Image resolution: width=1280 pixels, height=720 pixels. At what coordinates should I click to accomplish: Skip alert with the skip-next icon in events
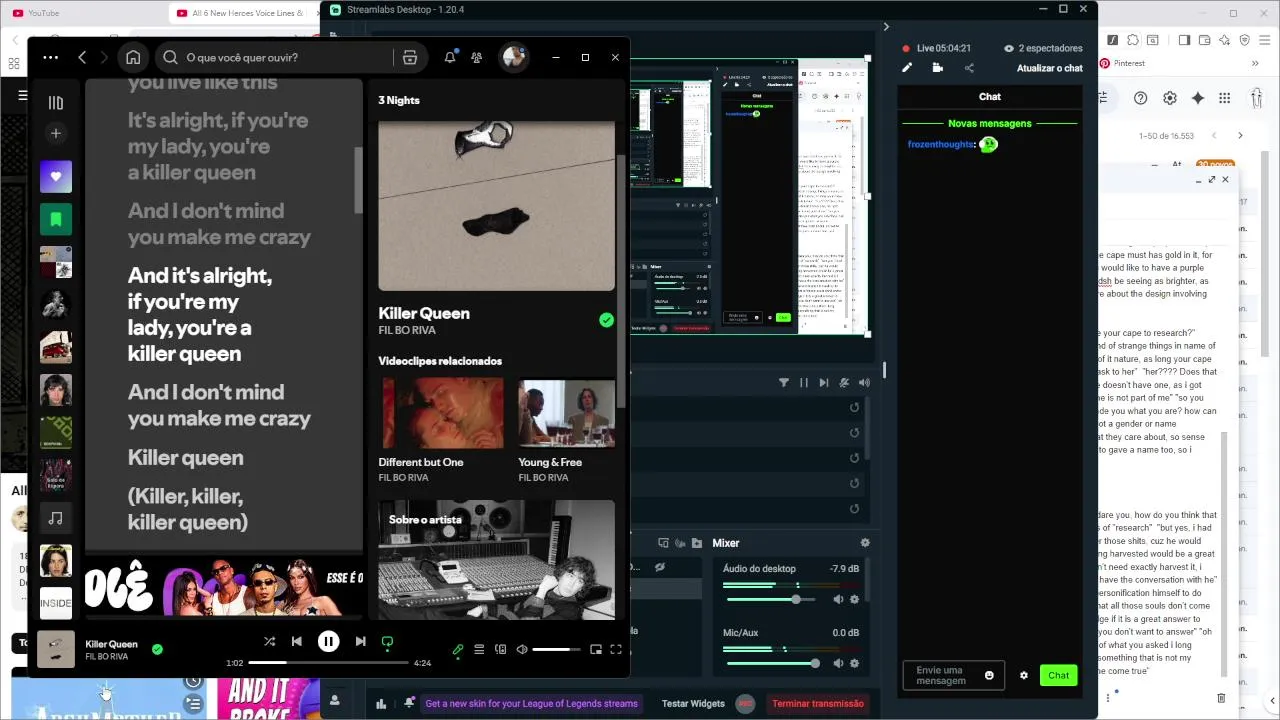point(824,382)
